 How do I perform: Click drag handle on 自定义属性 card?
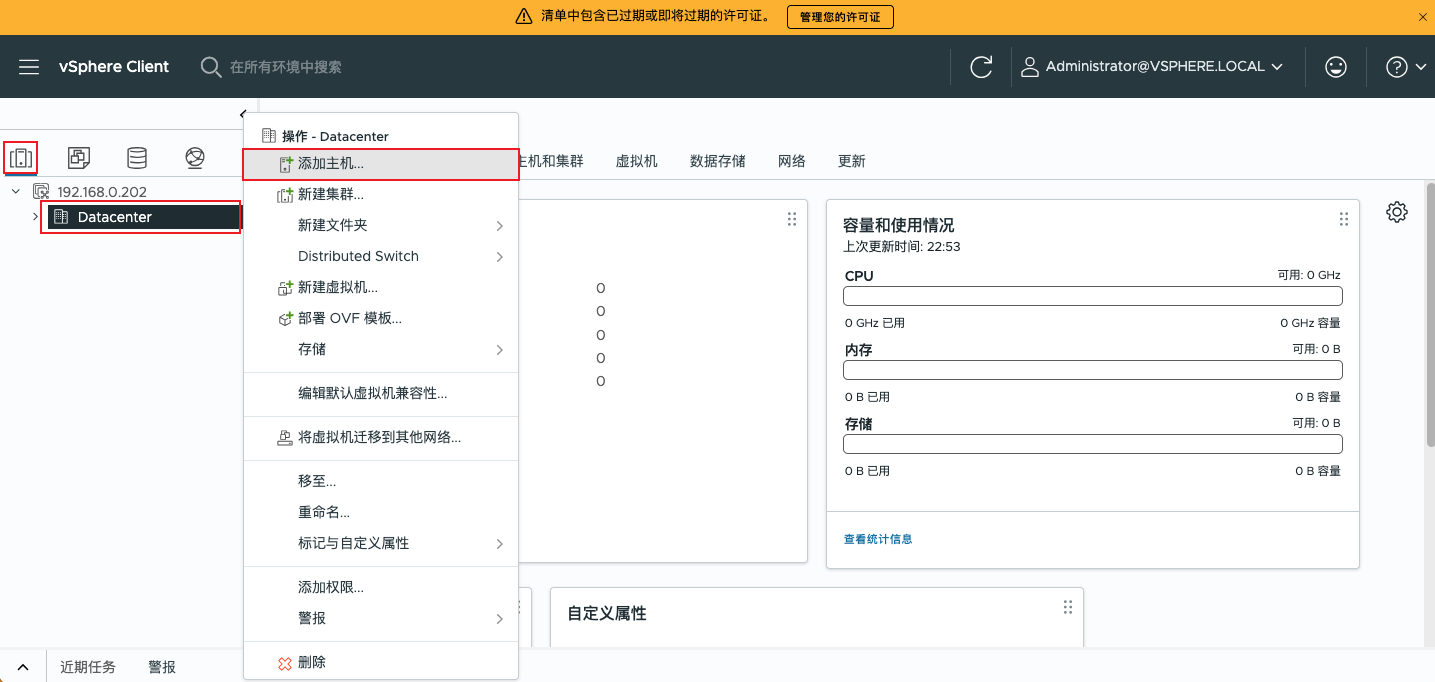coord(1068,607)
